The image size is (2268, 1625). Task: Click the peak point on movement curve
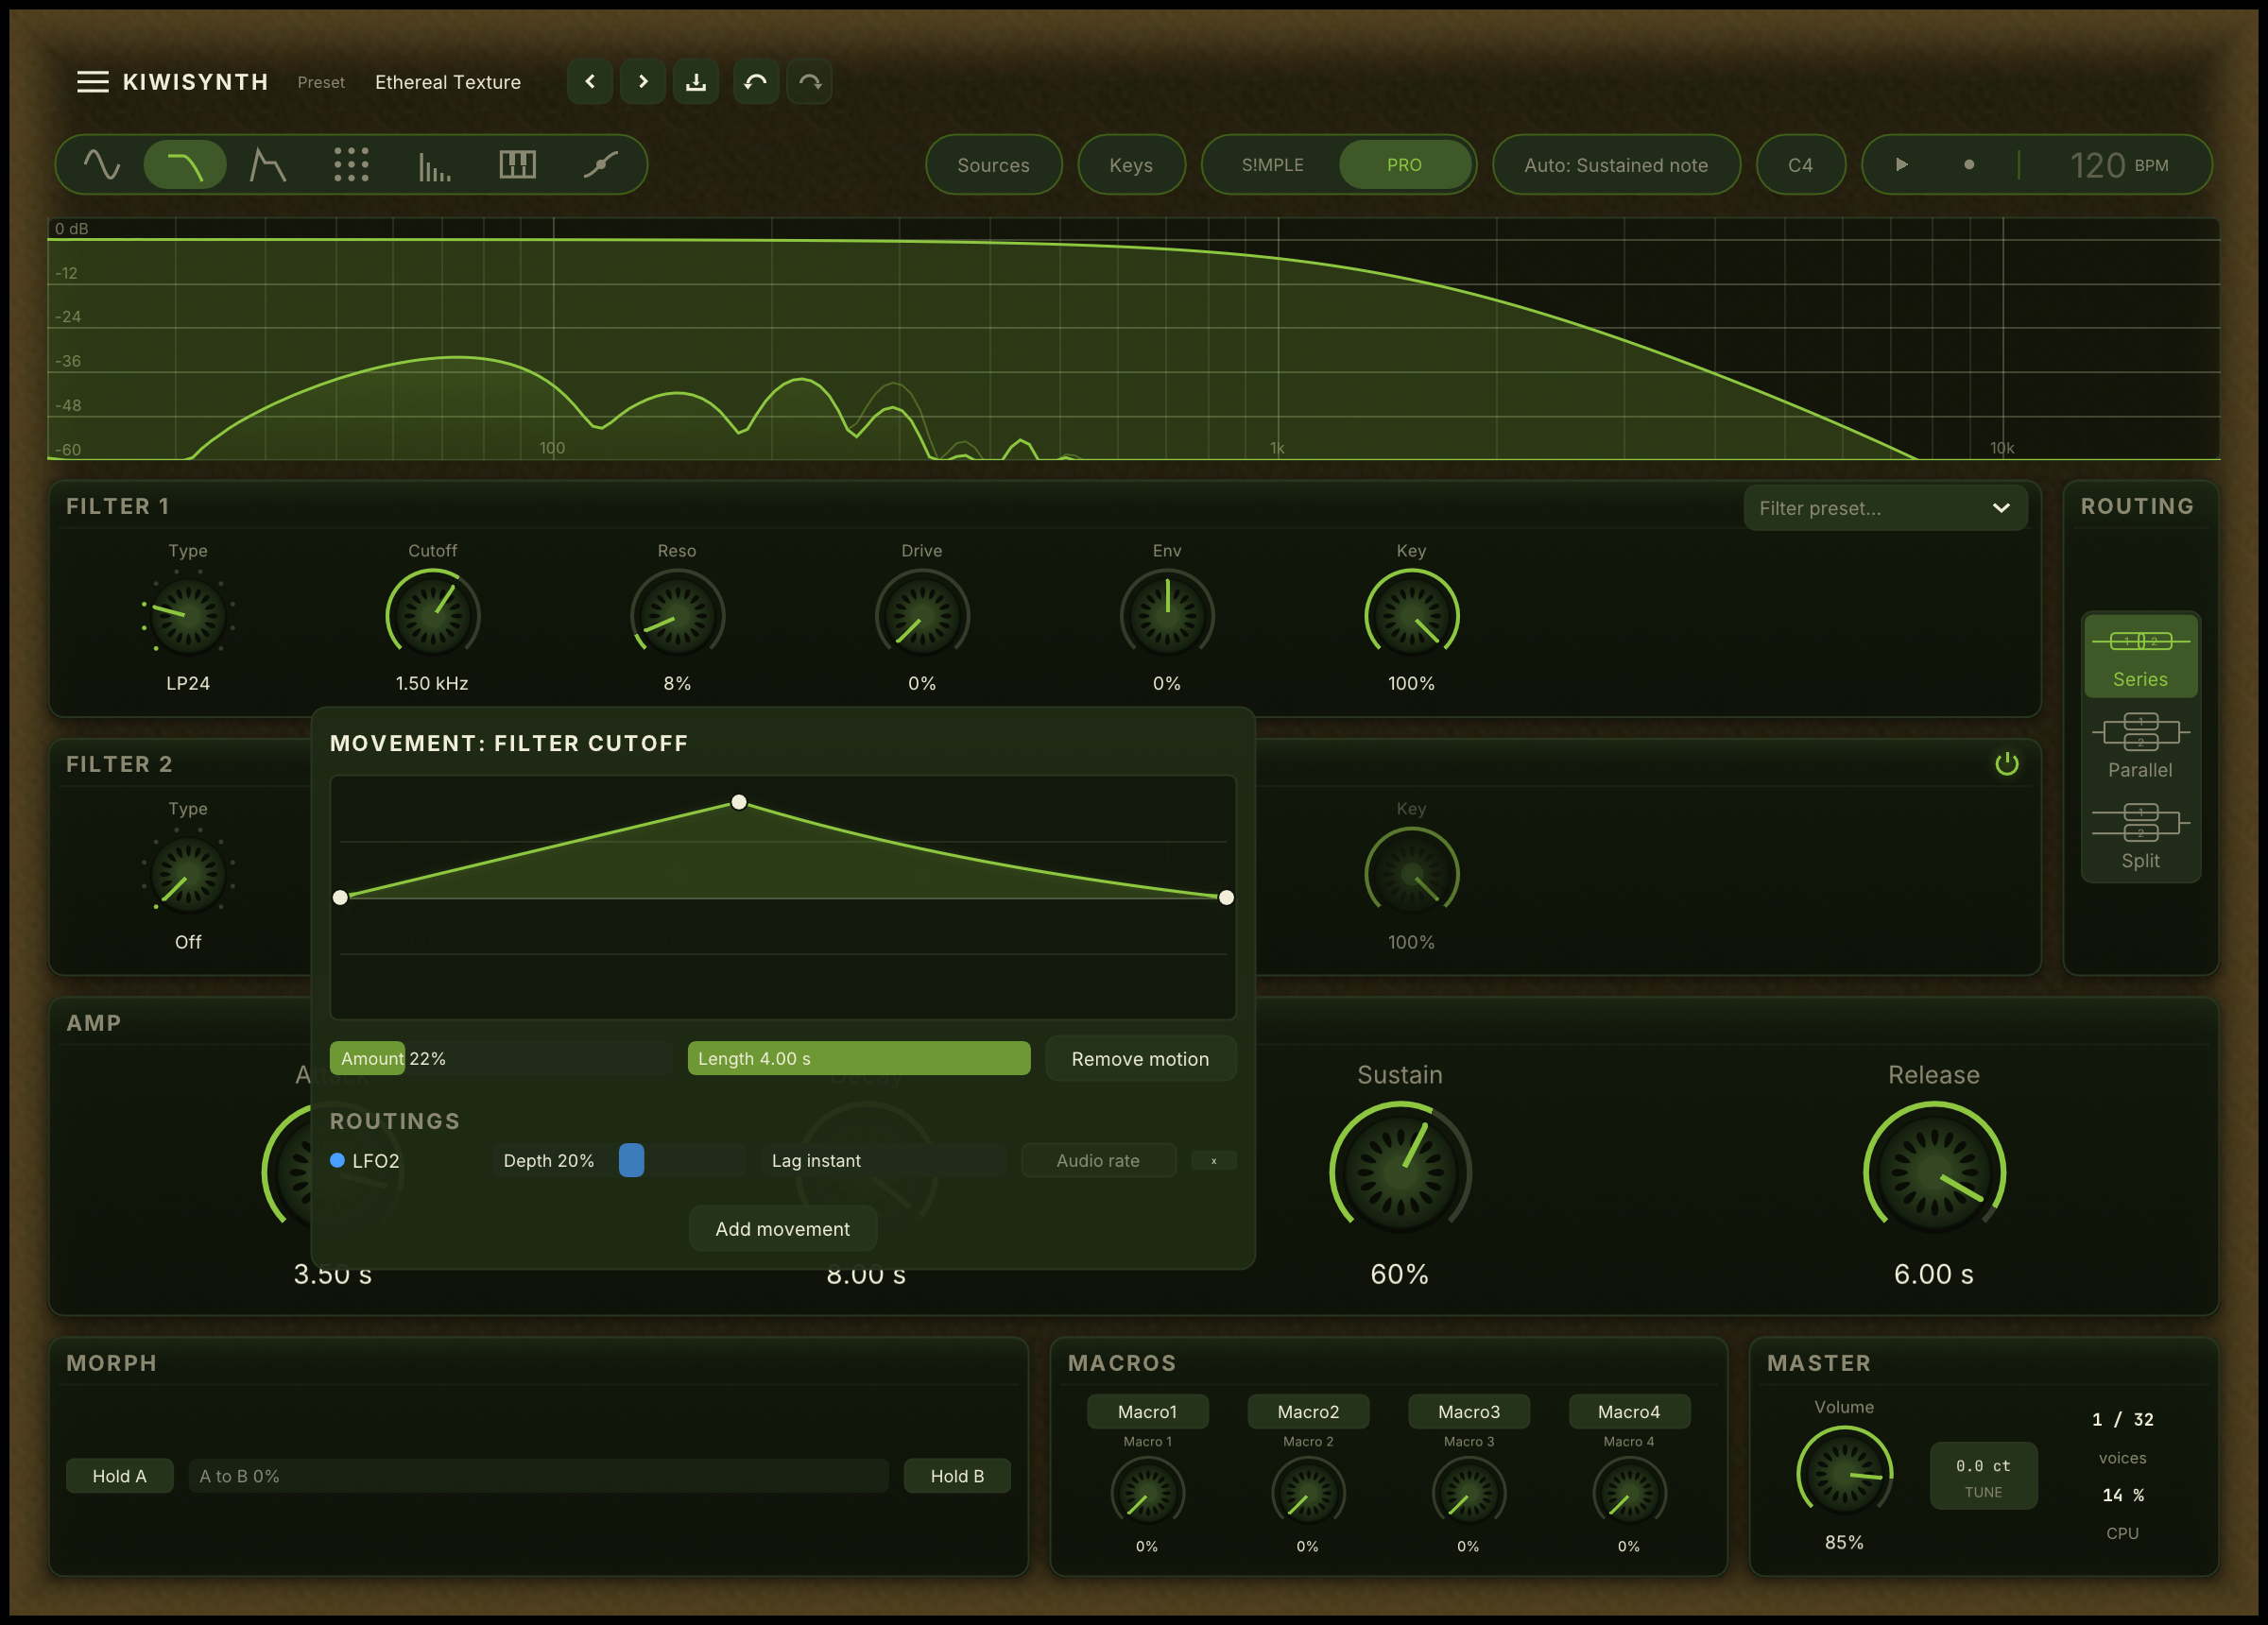[739, 802]
